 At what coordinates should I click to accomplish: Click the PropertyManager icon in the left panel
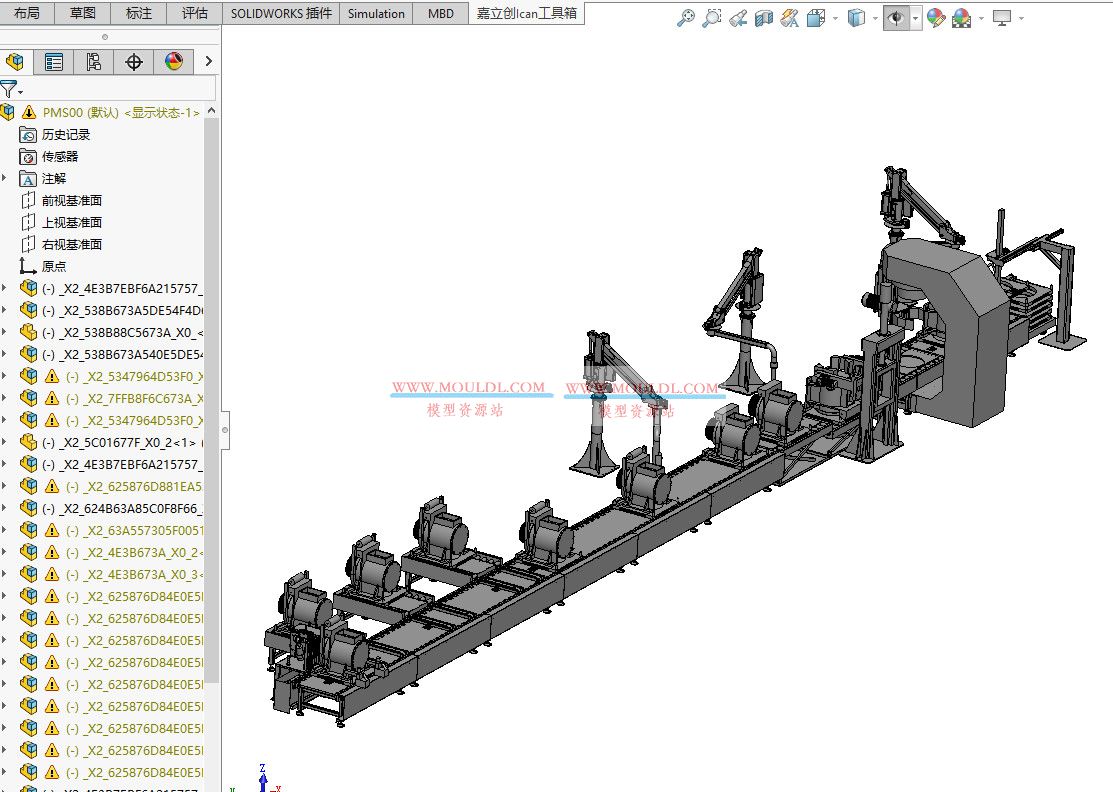[55, 61]
